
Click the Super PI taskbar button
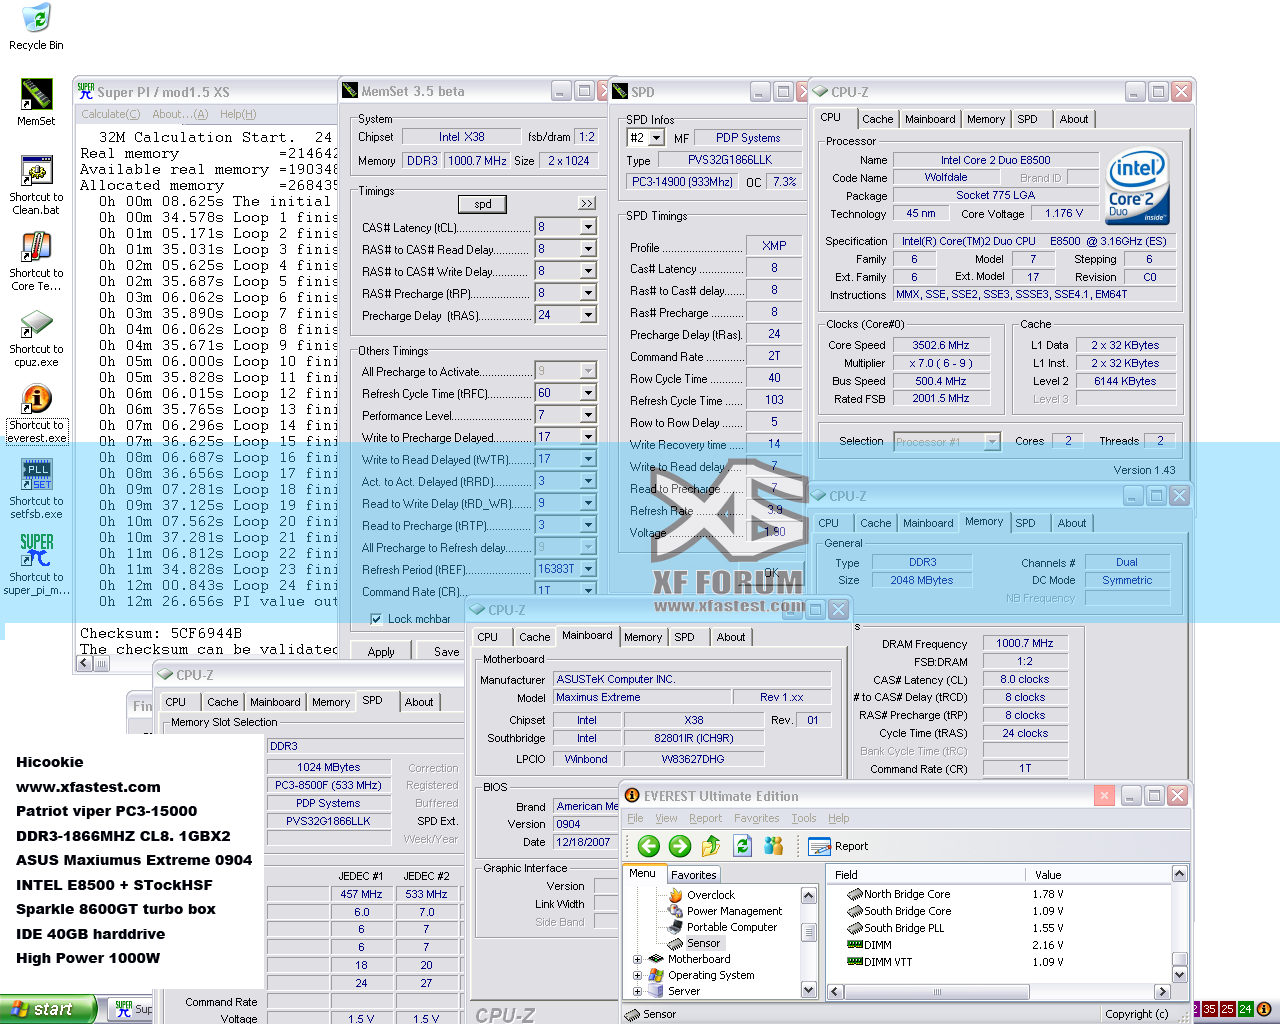[132, 1009]
